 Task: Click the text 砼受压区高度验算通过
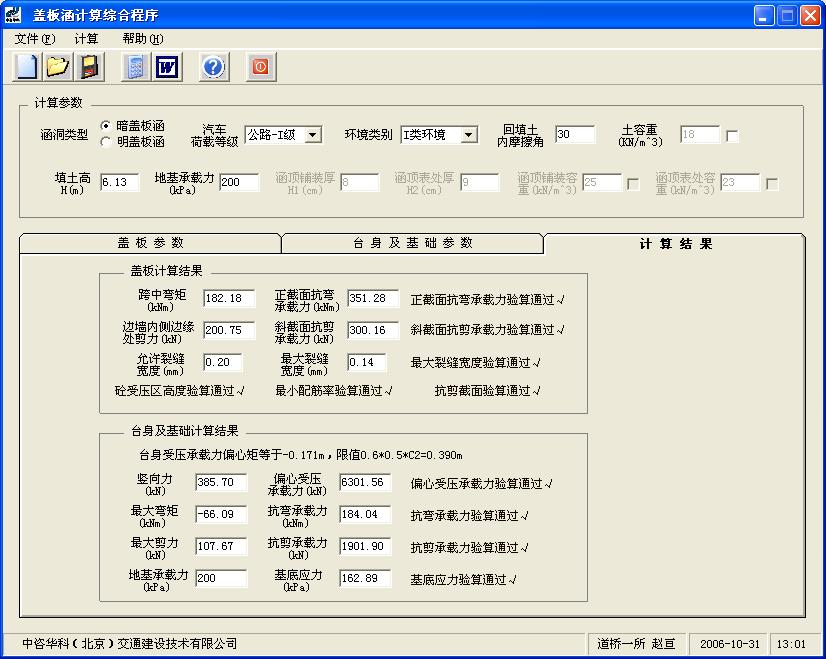pyautogui.click(x=179, y=390)
